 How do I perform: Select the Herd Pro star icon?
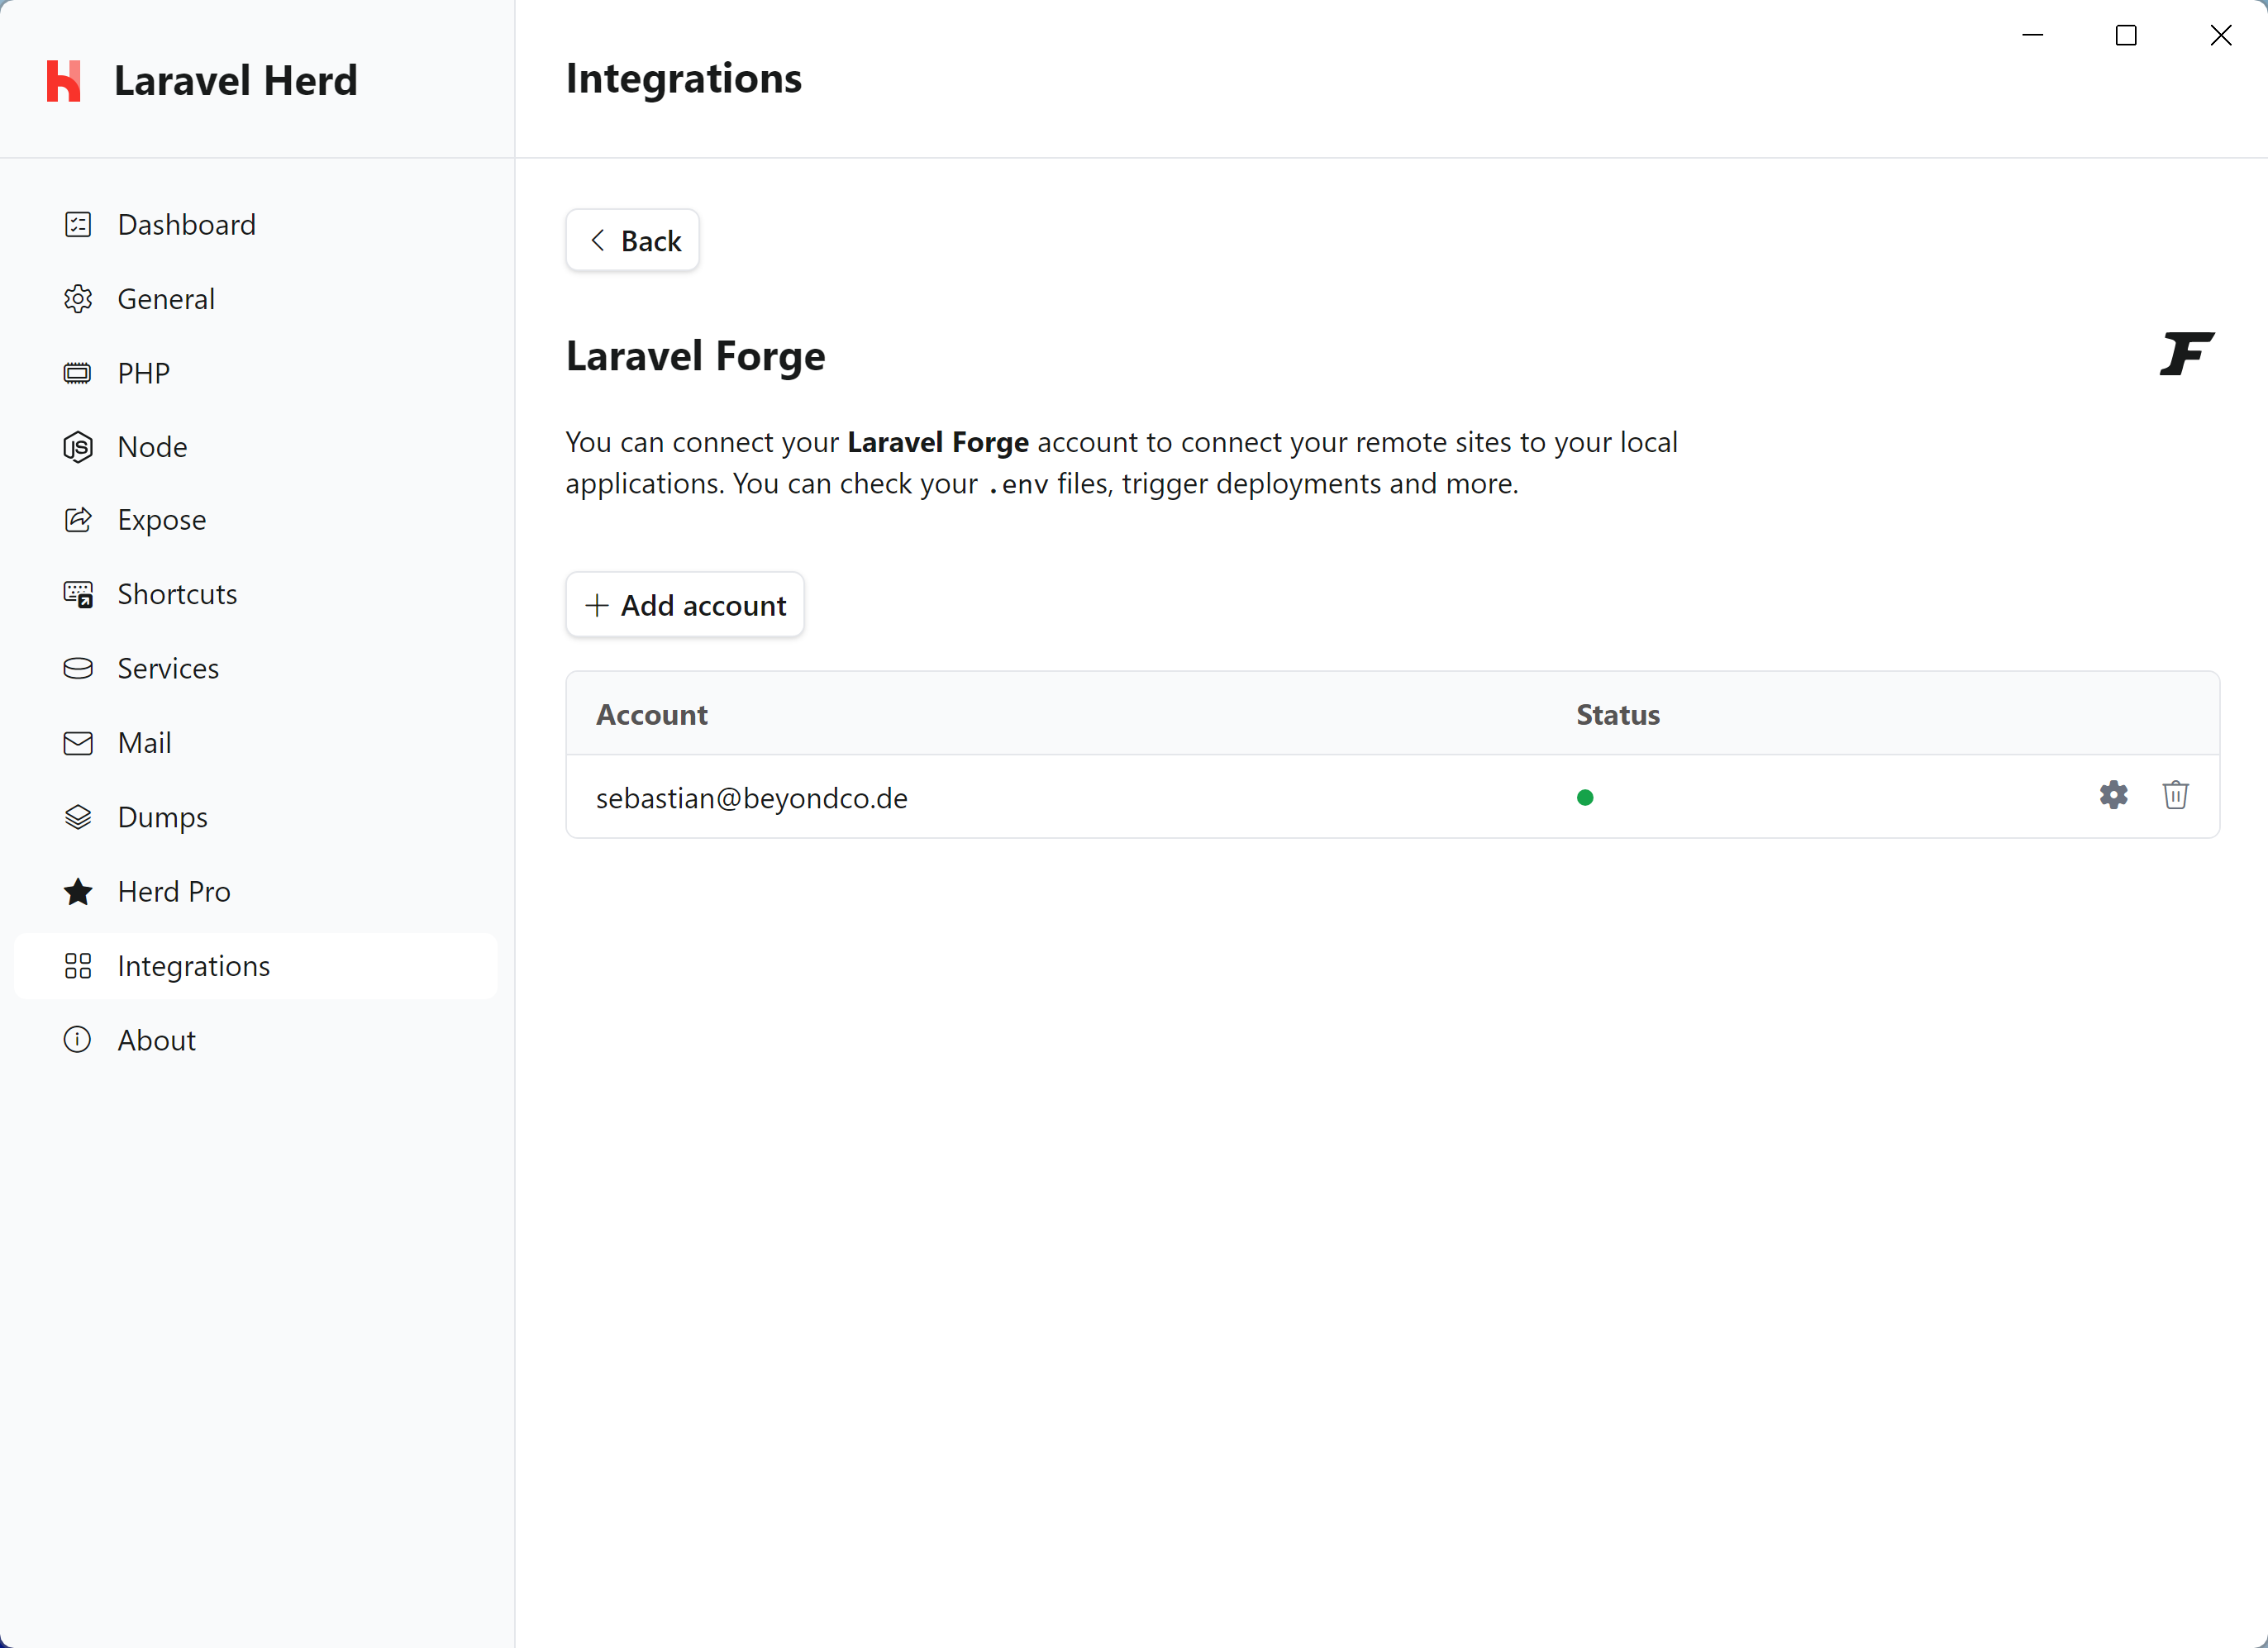click(x=77, y=891)
